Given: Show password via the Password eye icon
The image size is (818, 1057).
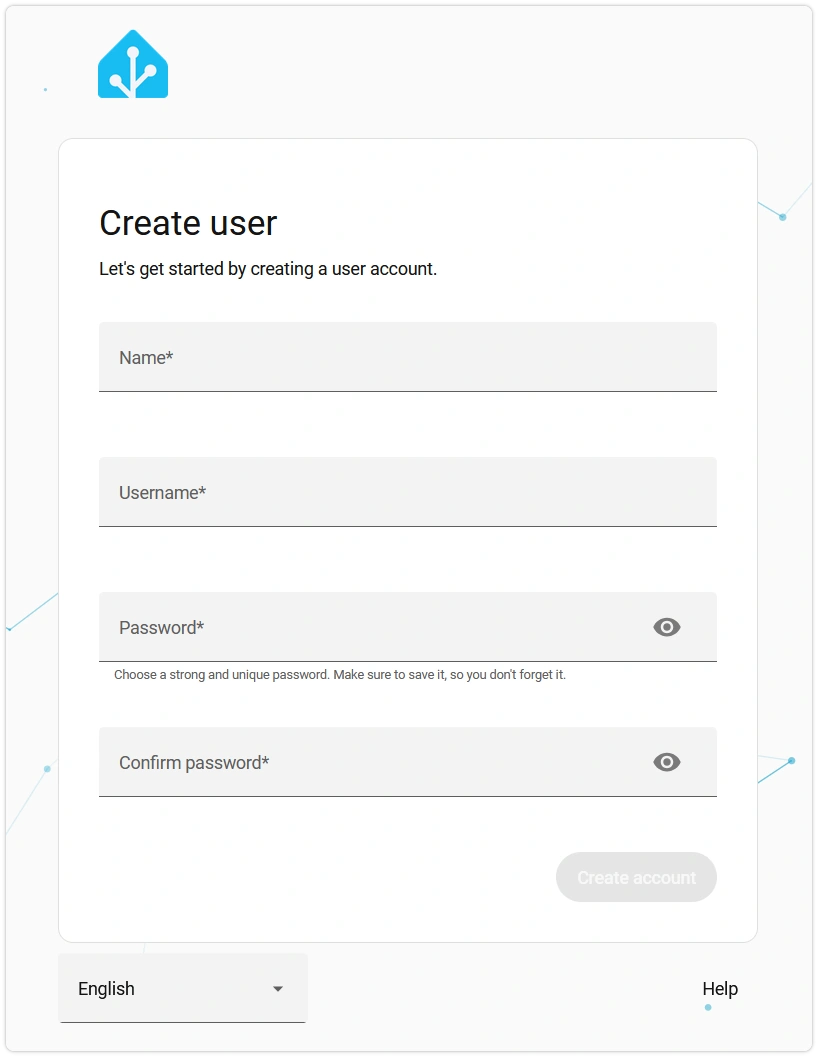Looking at the screenshot, I should pos(666,627).
